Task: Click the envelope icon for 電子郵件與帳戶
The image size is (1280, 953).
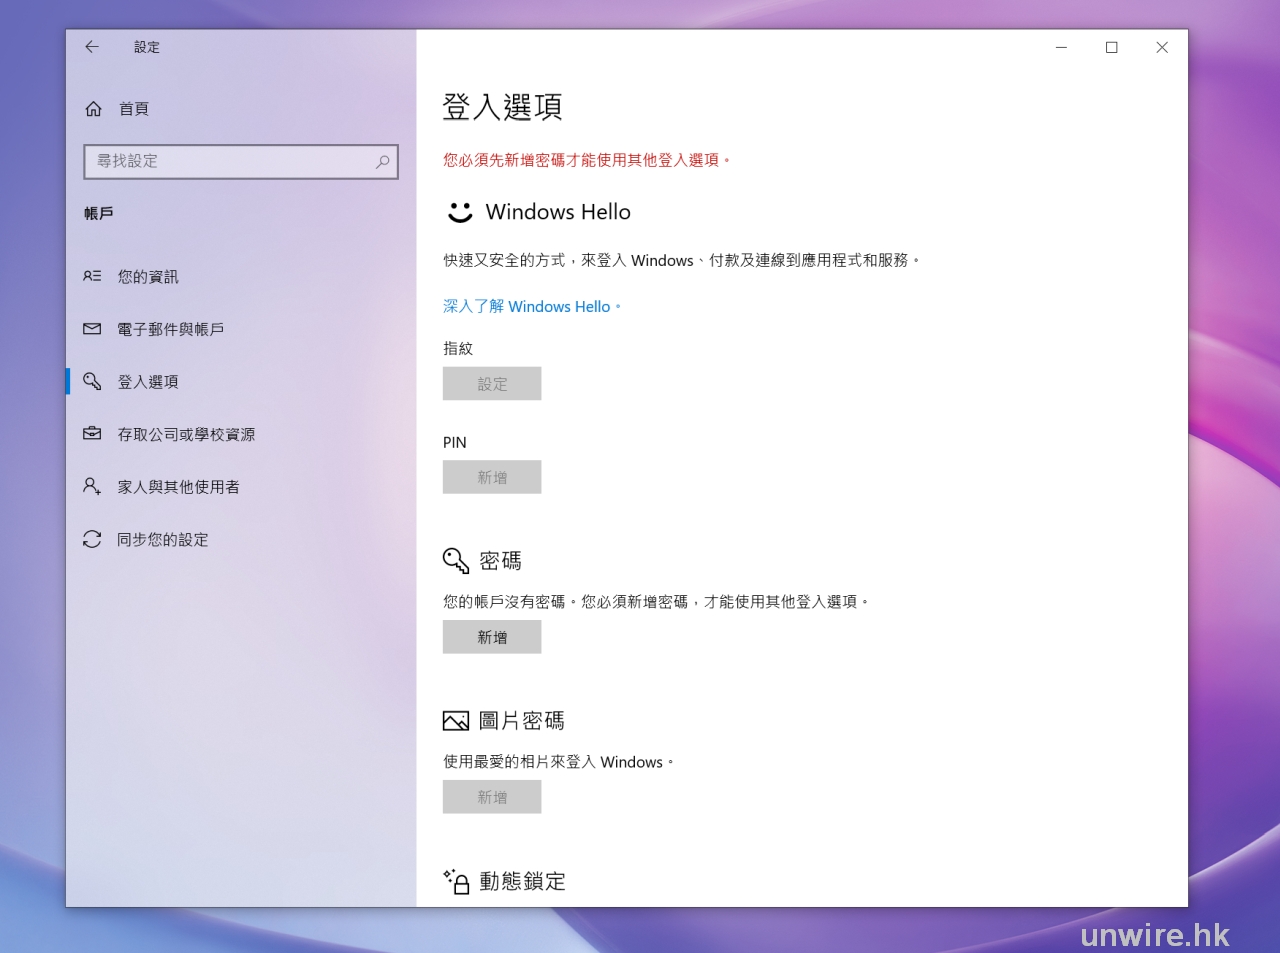Action: pyautogui.click(x=92, y=329)
